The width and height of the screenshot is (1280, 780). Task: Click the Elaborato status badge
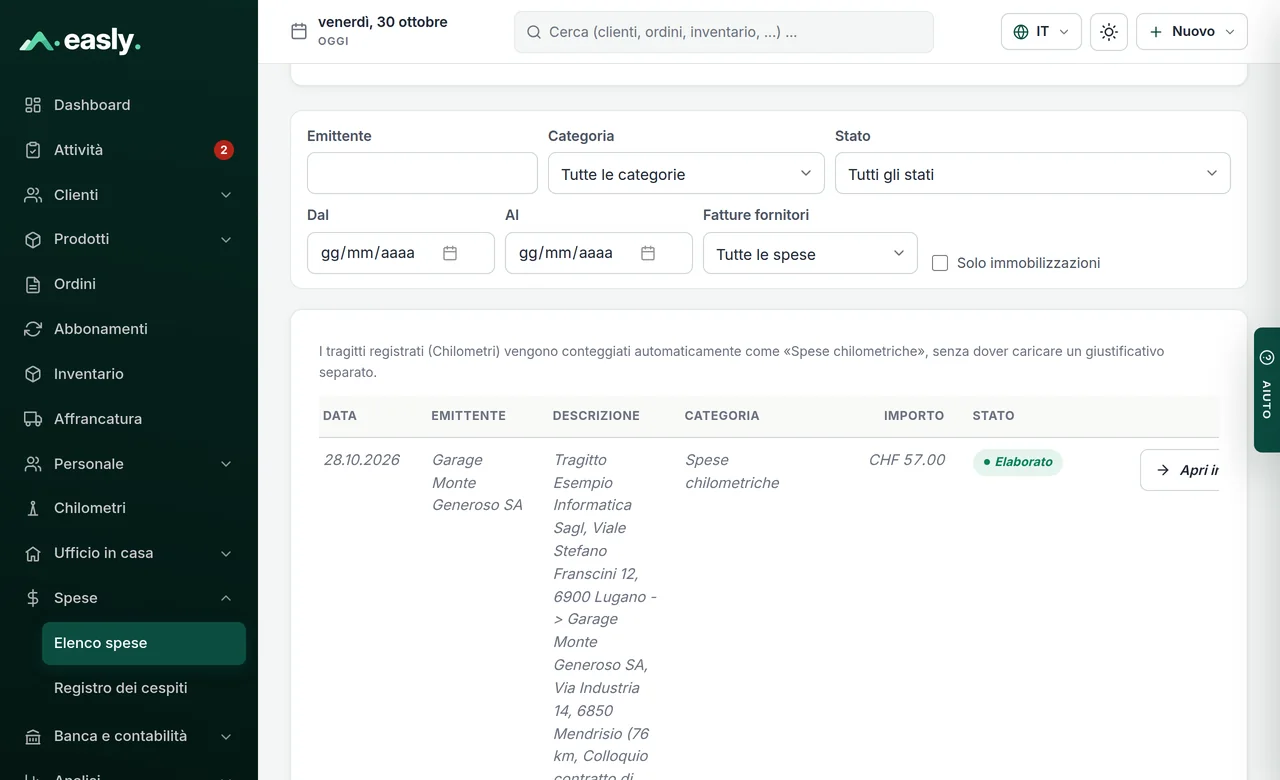tap(1017, 462)
